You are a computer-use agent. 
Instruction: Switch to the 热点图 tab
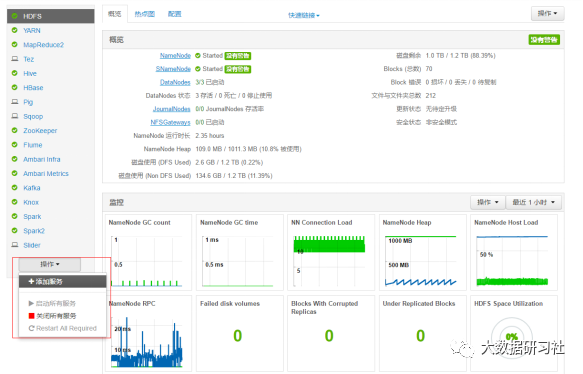tap(145, 14)
